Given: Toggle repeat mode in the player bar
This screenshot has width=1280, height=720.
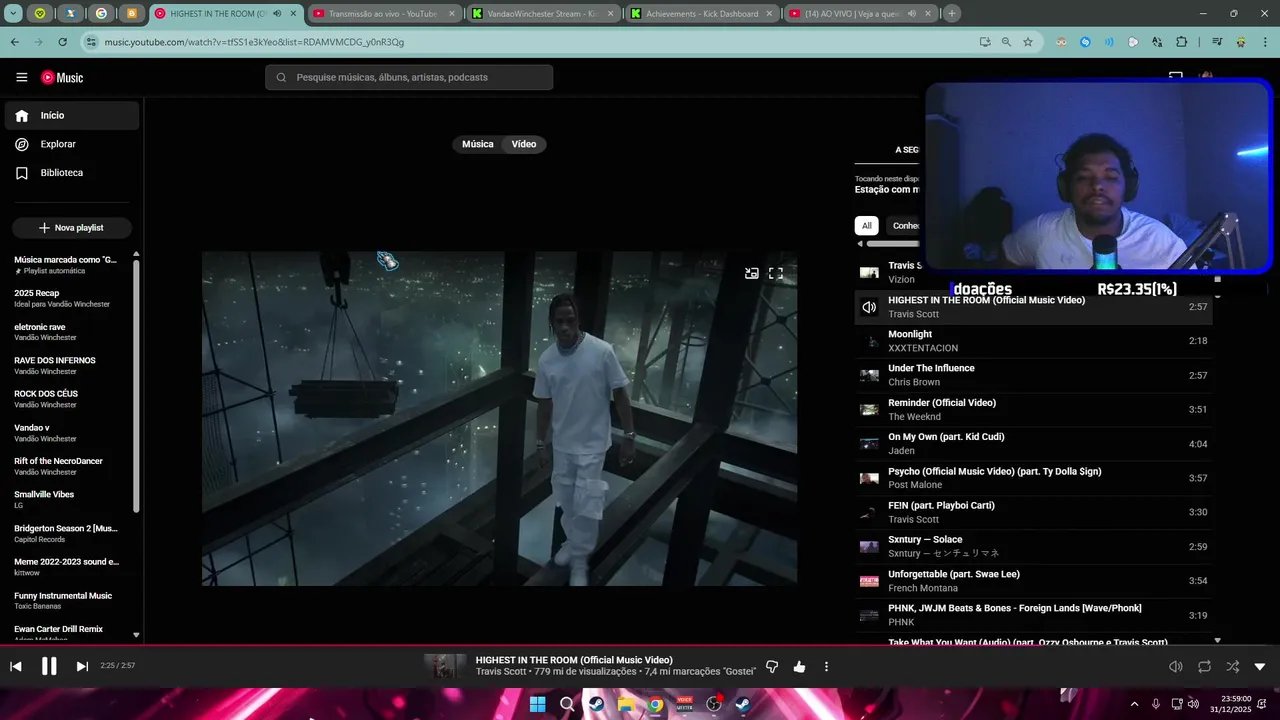Looking at the screenshot, I should pos(1204,667).
